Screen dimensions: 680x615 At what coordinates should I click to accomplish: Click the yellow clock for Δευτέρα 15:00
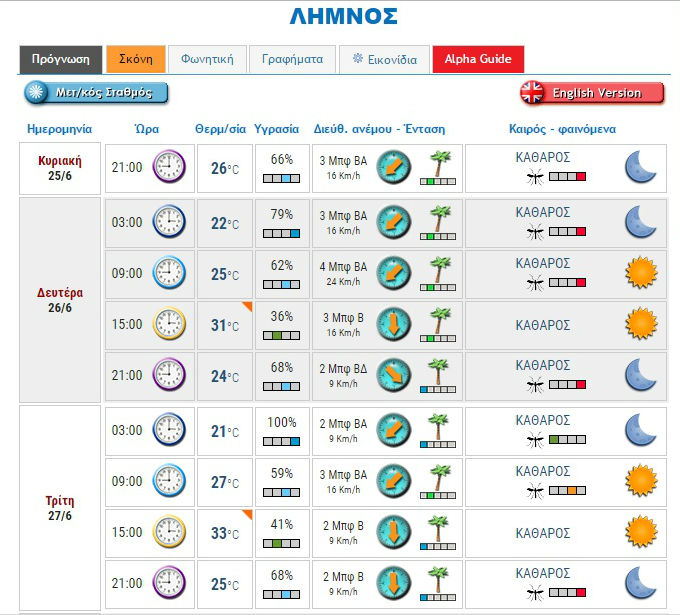[x=169, y=324]
